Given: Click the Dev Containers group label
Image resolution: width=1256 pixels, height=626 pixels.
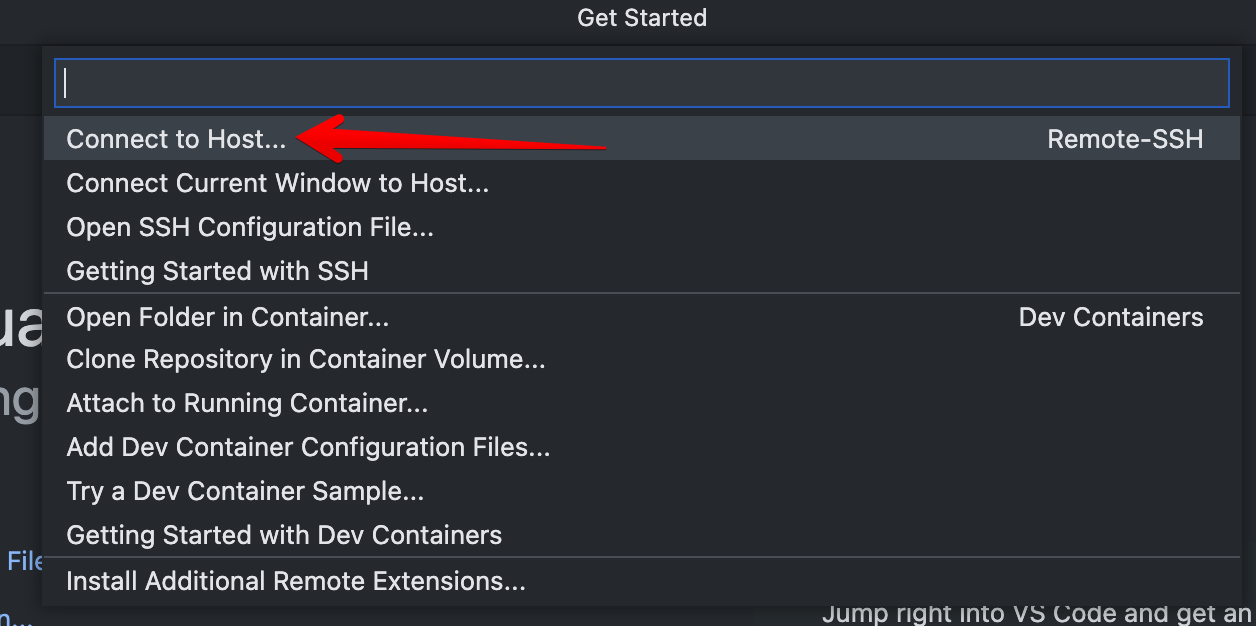Looking at the screenshot, I should coord(1111,318).
